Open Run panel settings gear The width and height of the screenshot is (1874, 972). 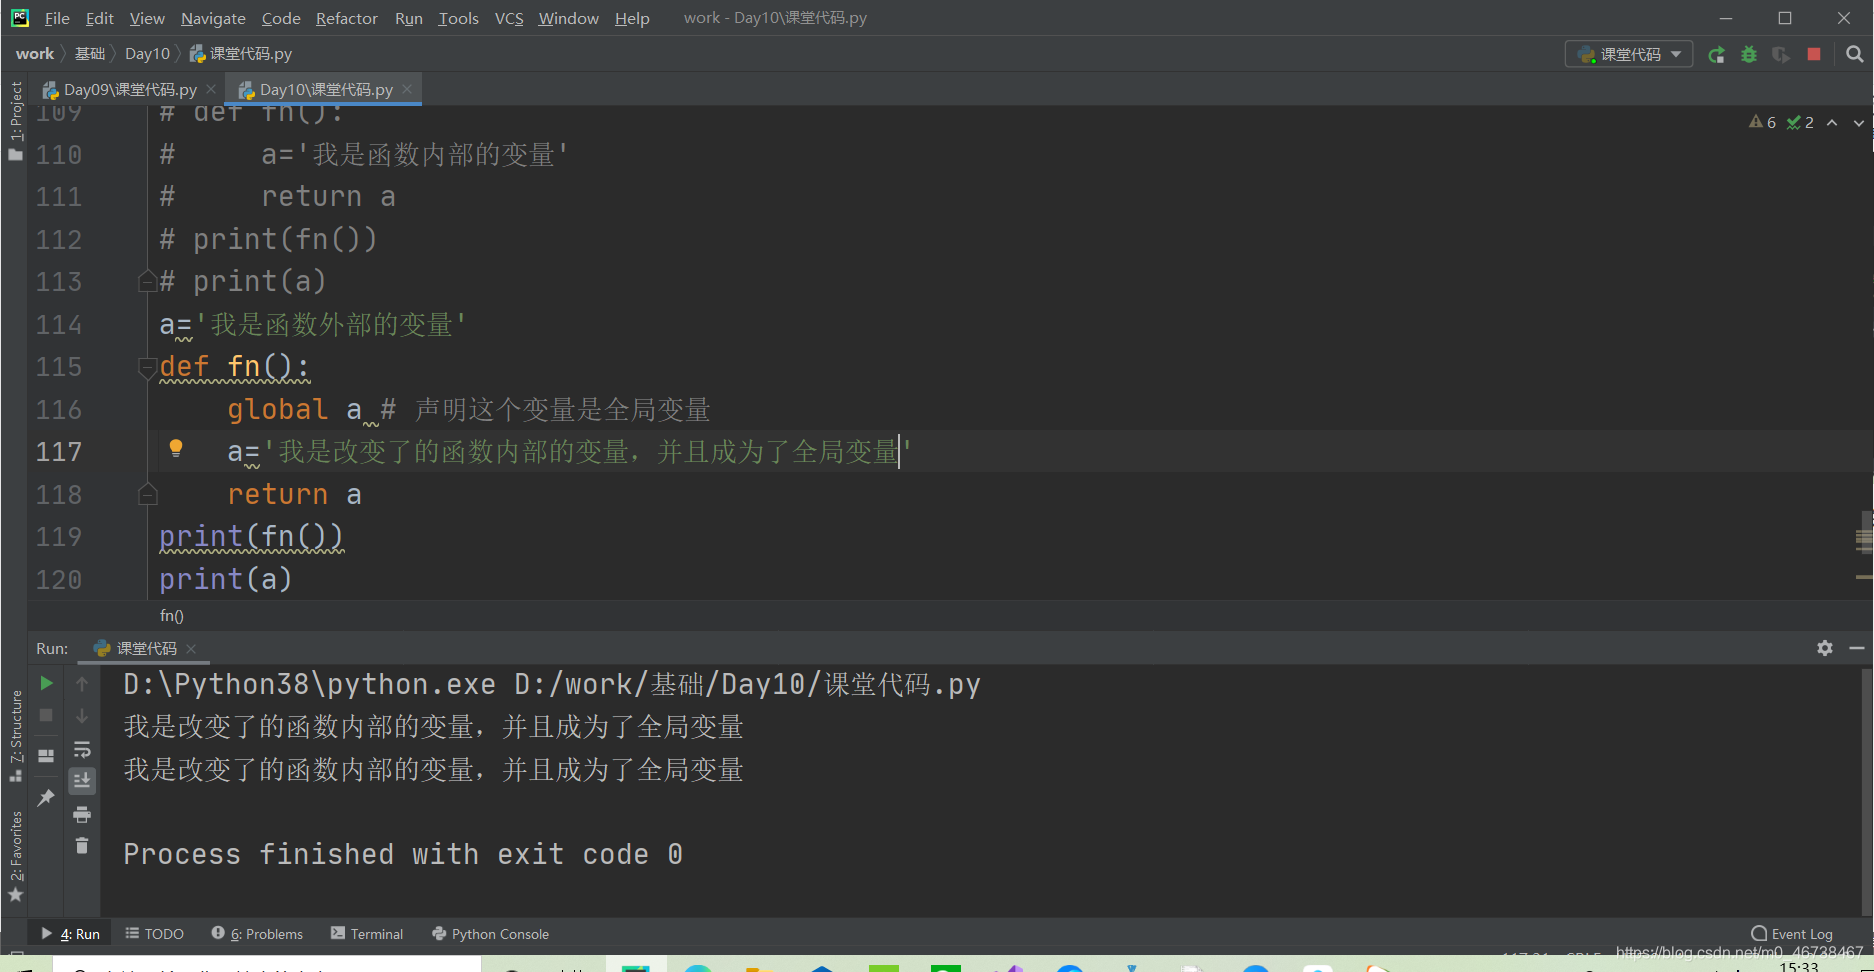coord(1825,648)
